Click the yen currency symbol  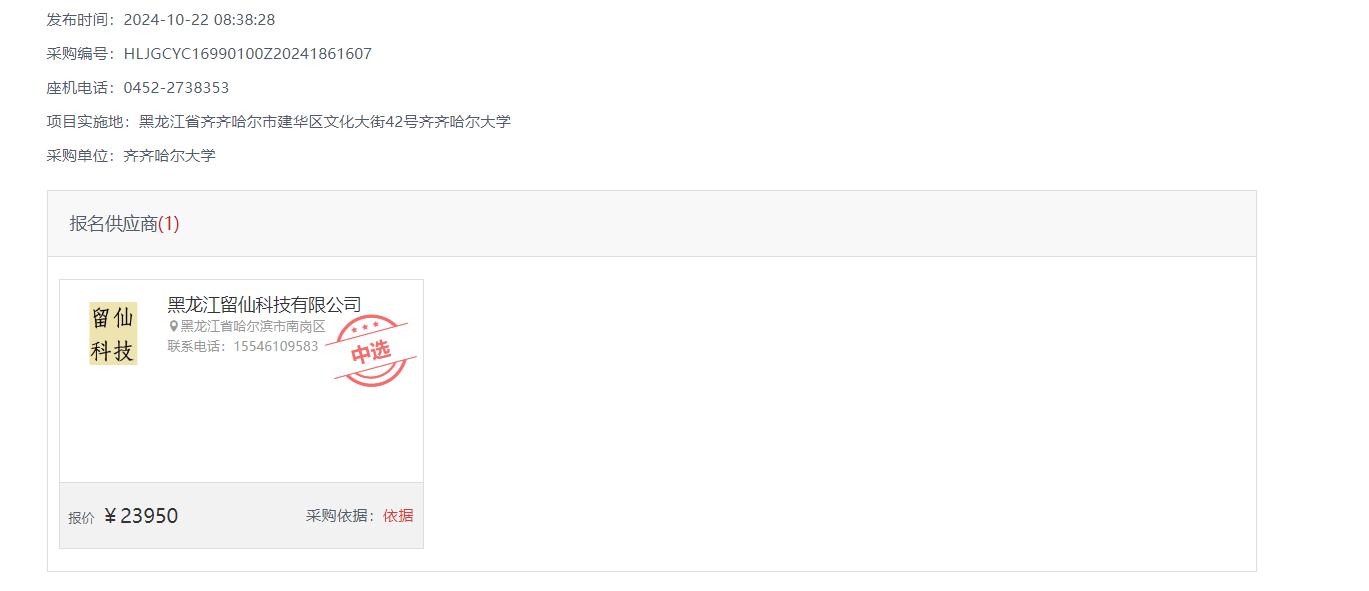pyautogui.click(x=111, y=516)
